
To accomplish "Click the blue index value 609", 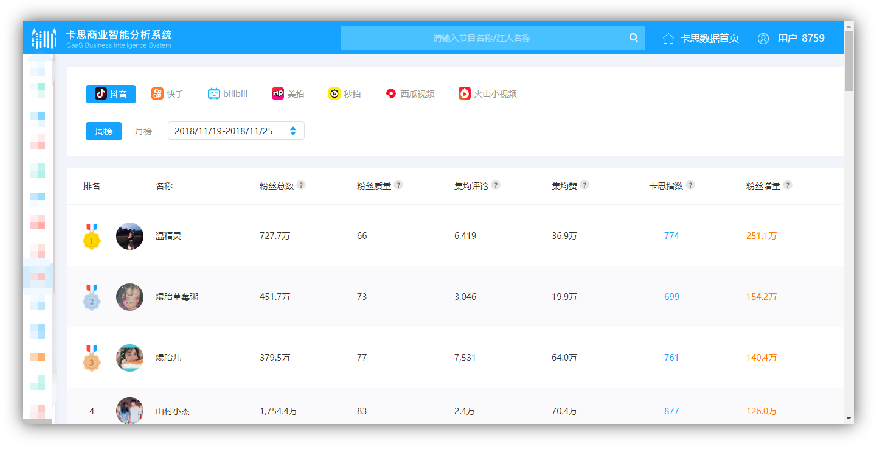I will [x=671, y=297].
